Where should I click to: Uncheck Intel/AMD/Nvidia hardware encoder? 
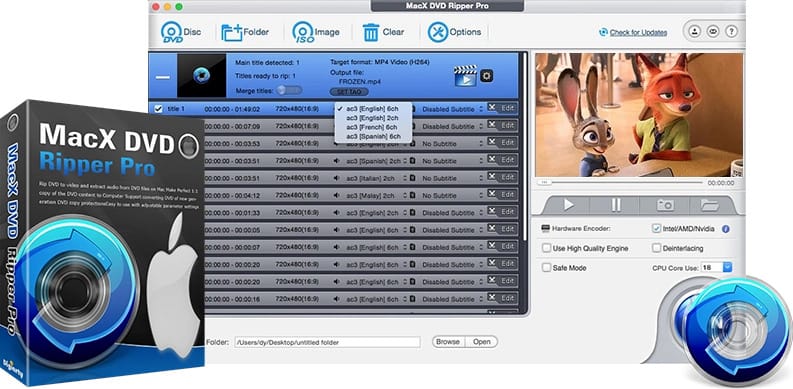coord(656,229)
